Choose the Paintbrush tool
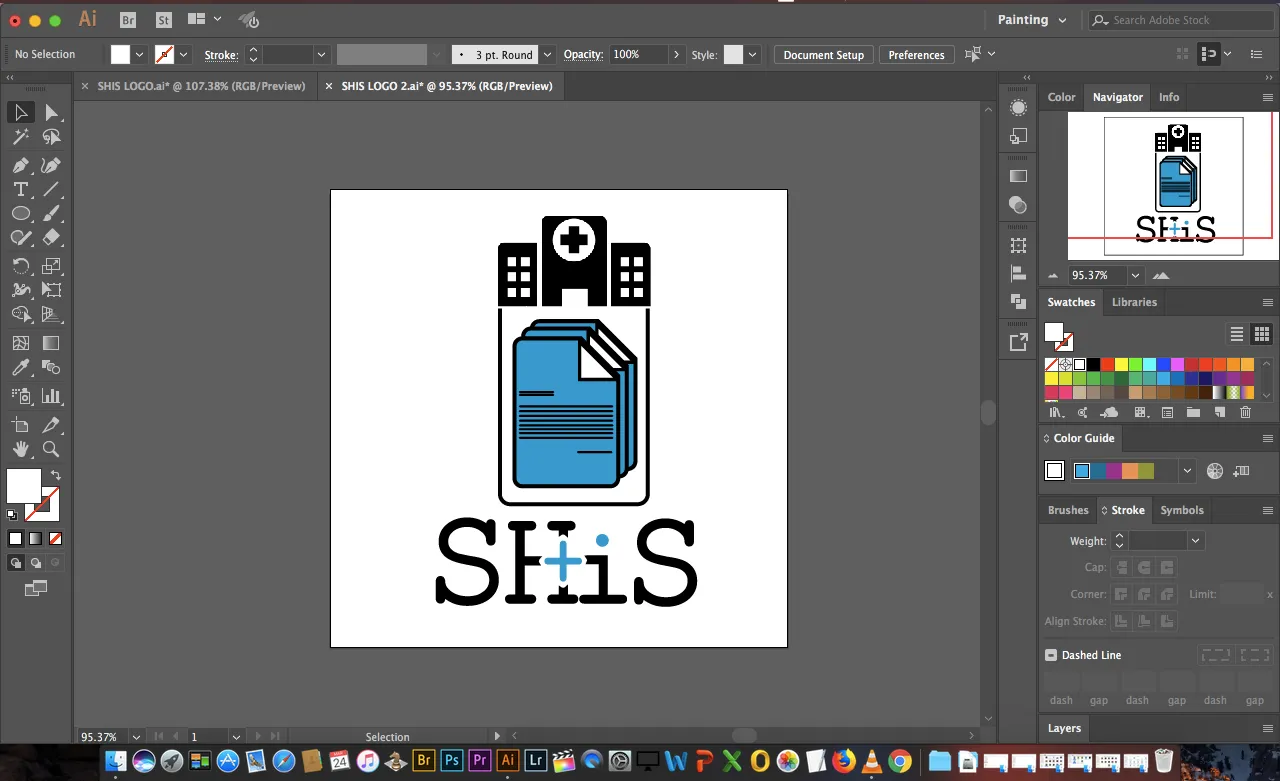Image resolution: width=1280 pixels, height=781 pixels. (x=51, y=213)
